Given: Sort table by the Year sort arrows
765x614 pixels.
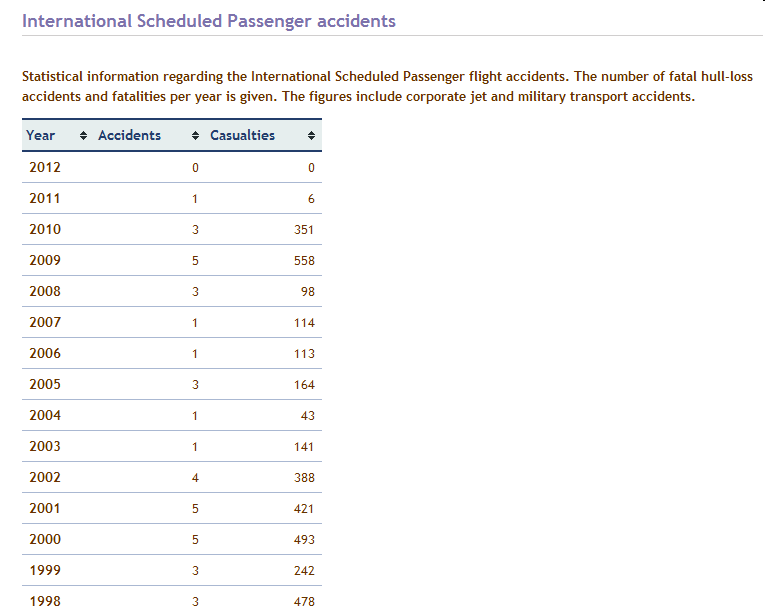Looking at the screenshot, I should 83,136.
